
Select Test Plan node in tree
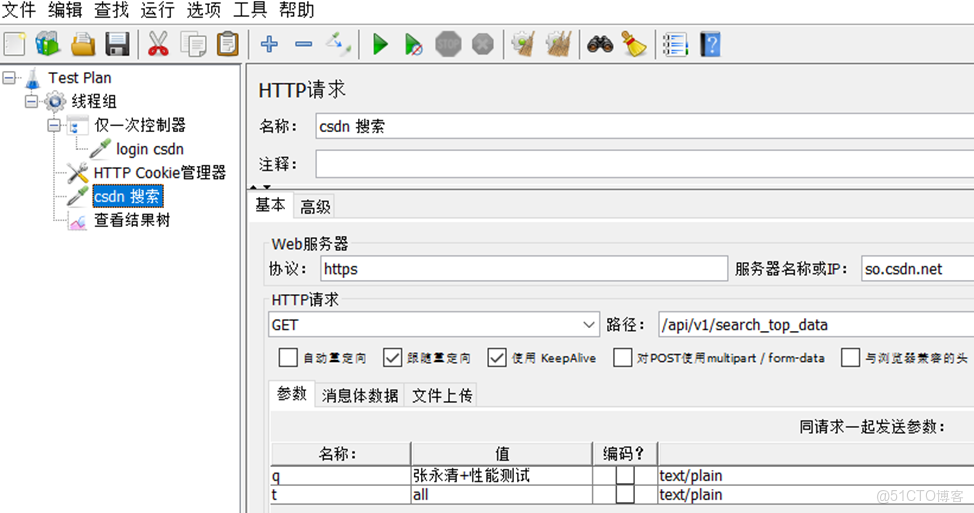[x=80, y=78]
